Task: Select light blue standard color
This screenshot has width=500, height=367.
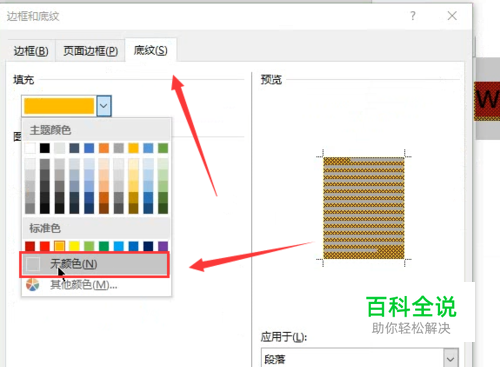Action: pyautogui.click(x=119, y=246)
